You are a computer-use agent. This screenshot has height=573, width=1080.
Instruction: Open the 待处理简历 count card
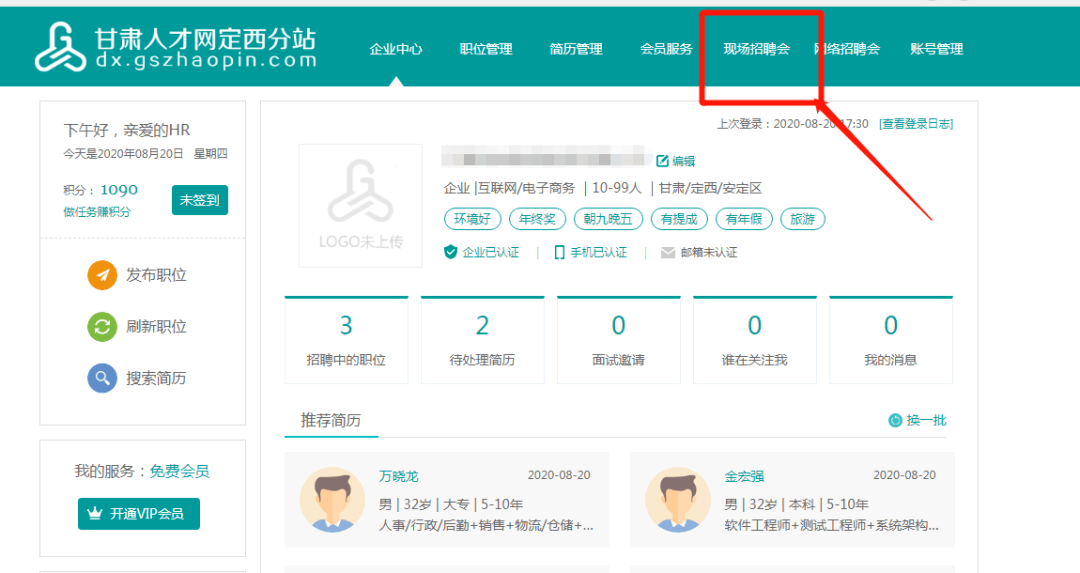[482, 340]
